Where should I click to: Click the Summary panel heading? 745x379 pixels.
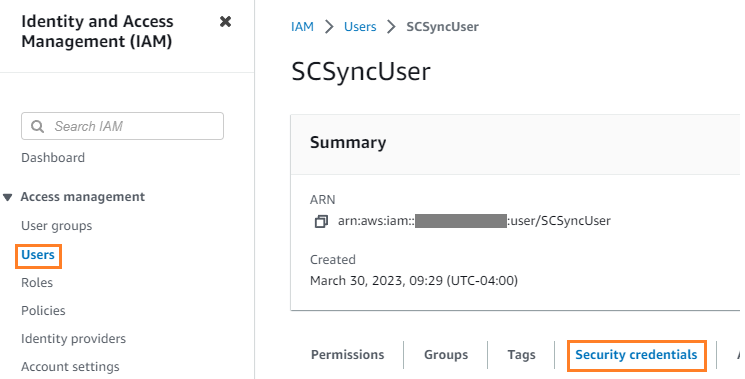[x=348, y=142]
